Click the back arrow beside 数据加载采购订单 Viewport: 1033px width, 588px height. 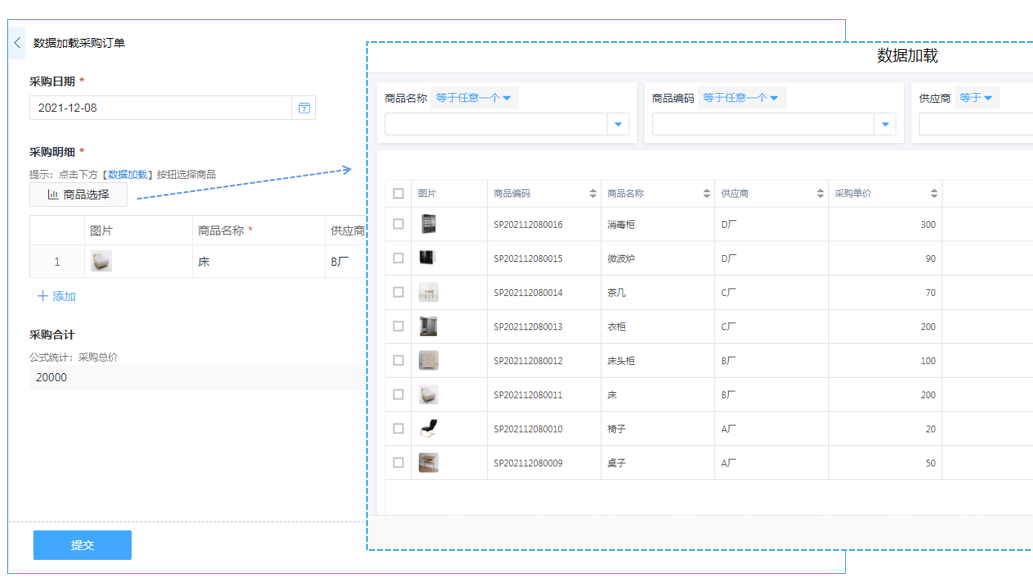tap(17, 43)
